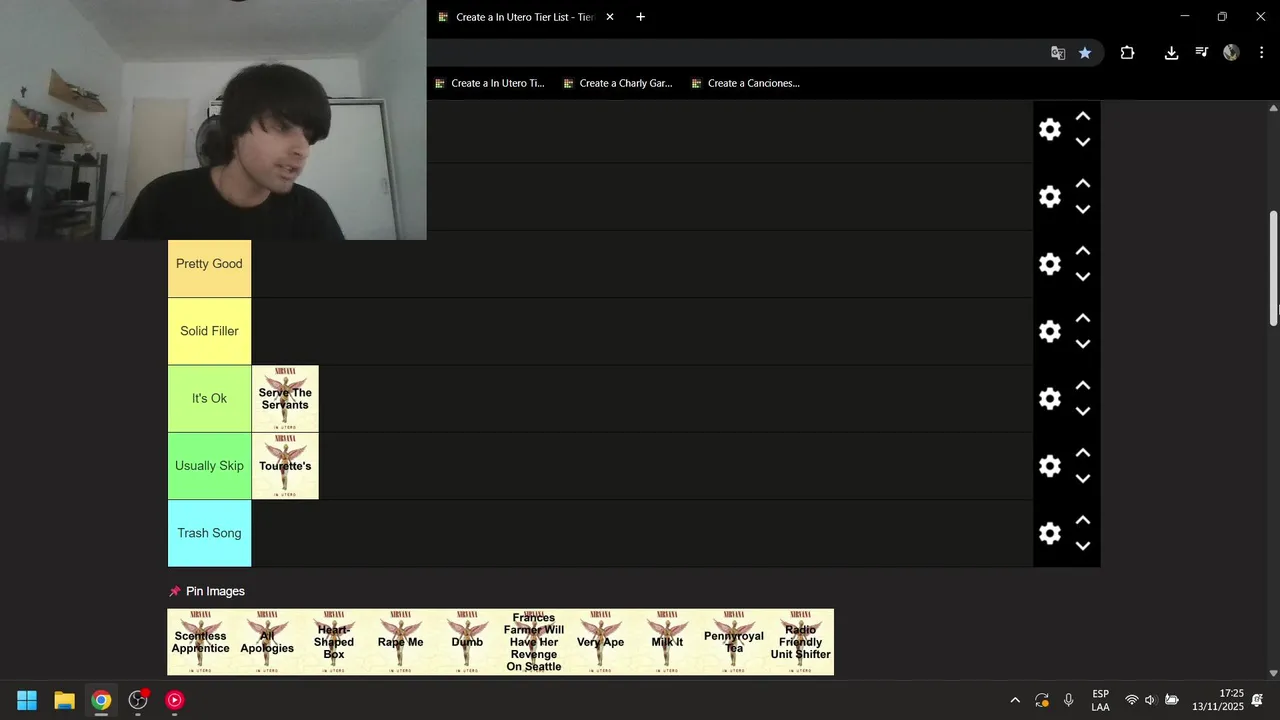Image resolution: width=1280 pixels, height=720 pixels.
Task: Toggle the bookmark star icon
Action: pos(1085,53)
